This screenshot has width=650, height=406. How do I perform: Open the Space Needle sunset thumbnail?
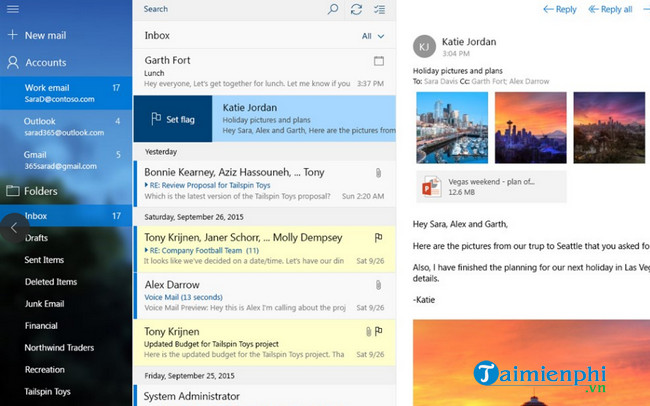click(x=531, y=127)
